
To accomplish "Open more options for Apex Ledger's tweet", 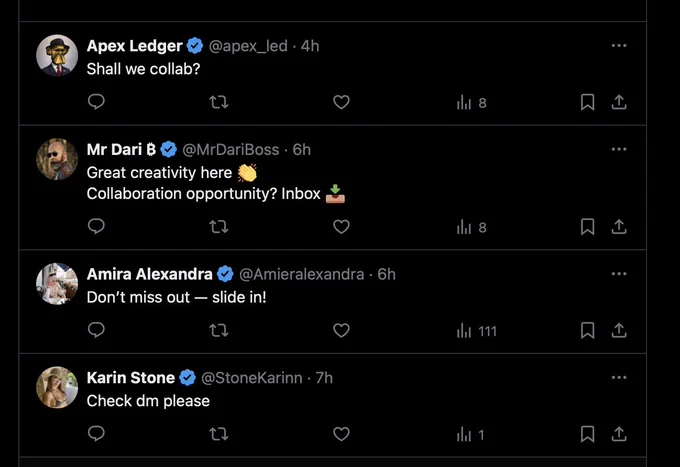I will 619,46.
